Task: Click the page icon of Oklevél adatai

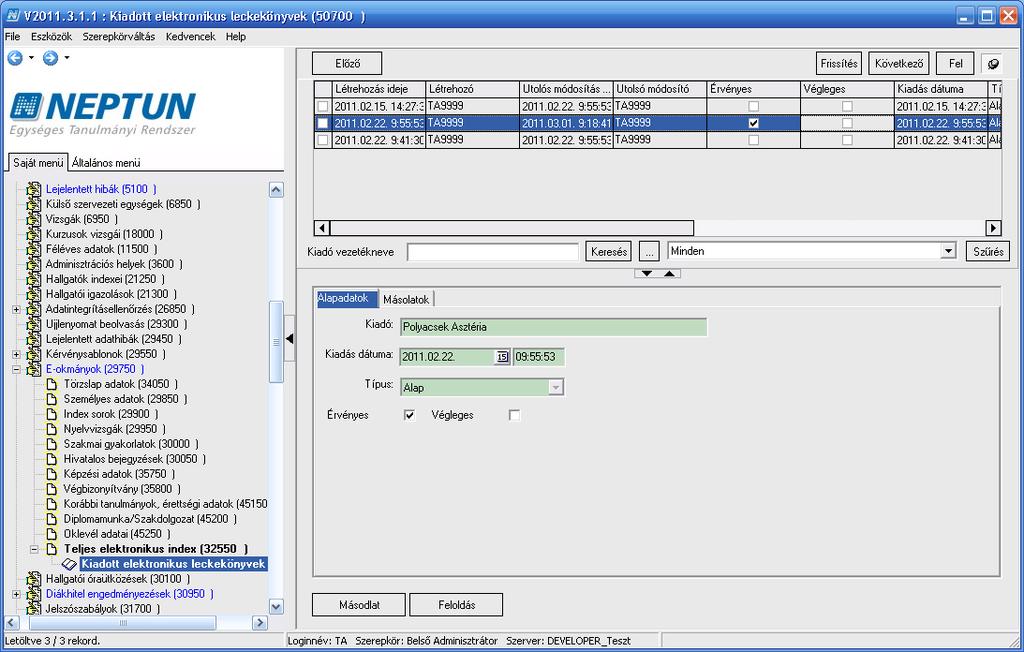Action: pos(52,534)
